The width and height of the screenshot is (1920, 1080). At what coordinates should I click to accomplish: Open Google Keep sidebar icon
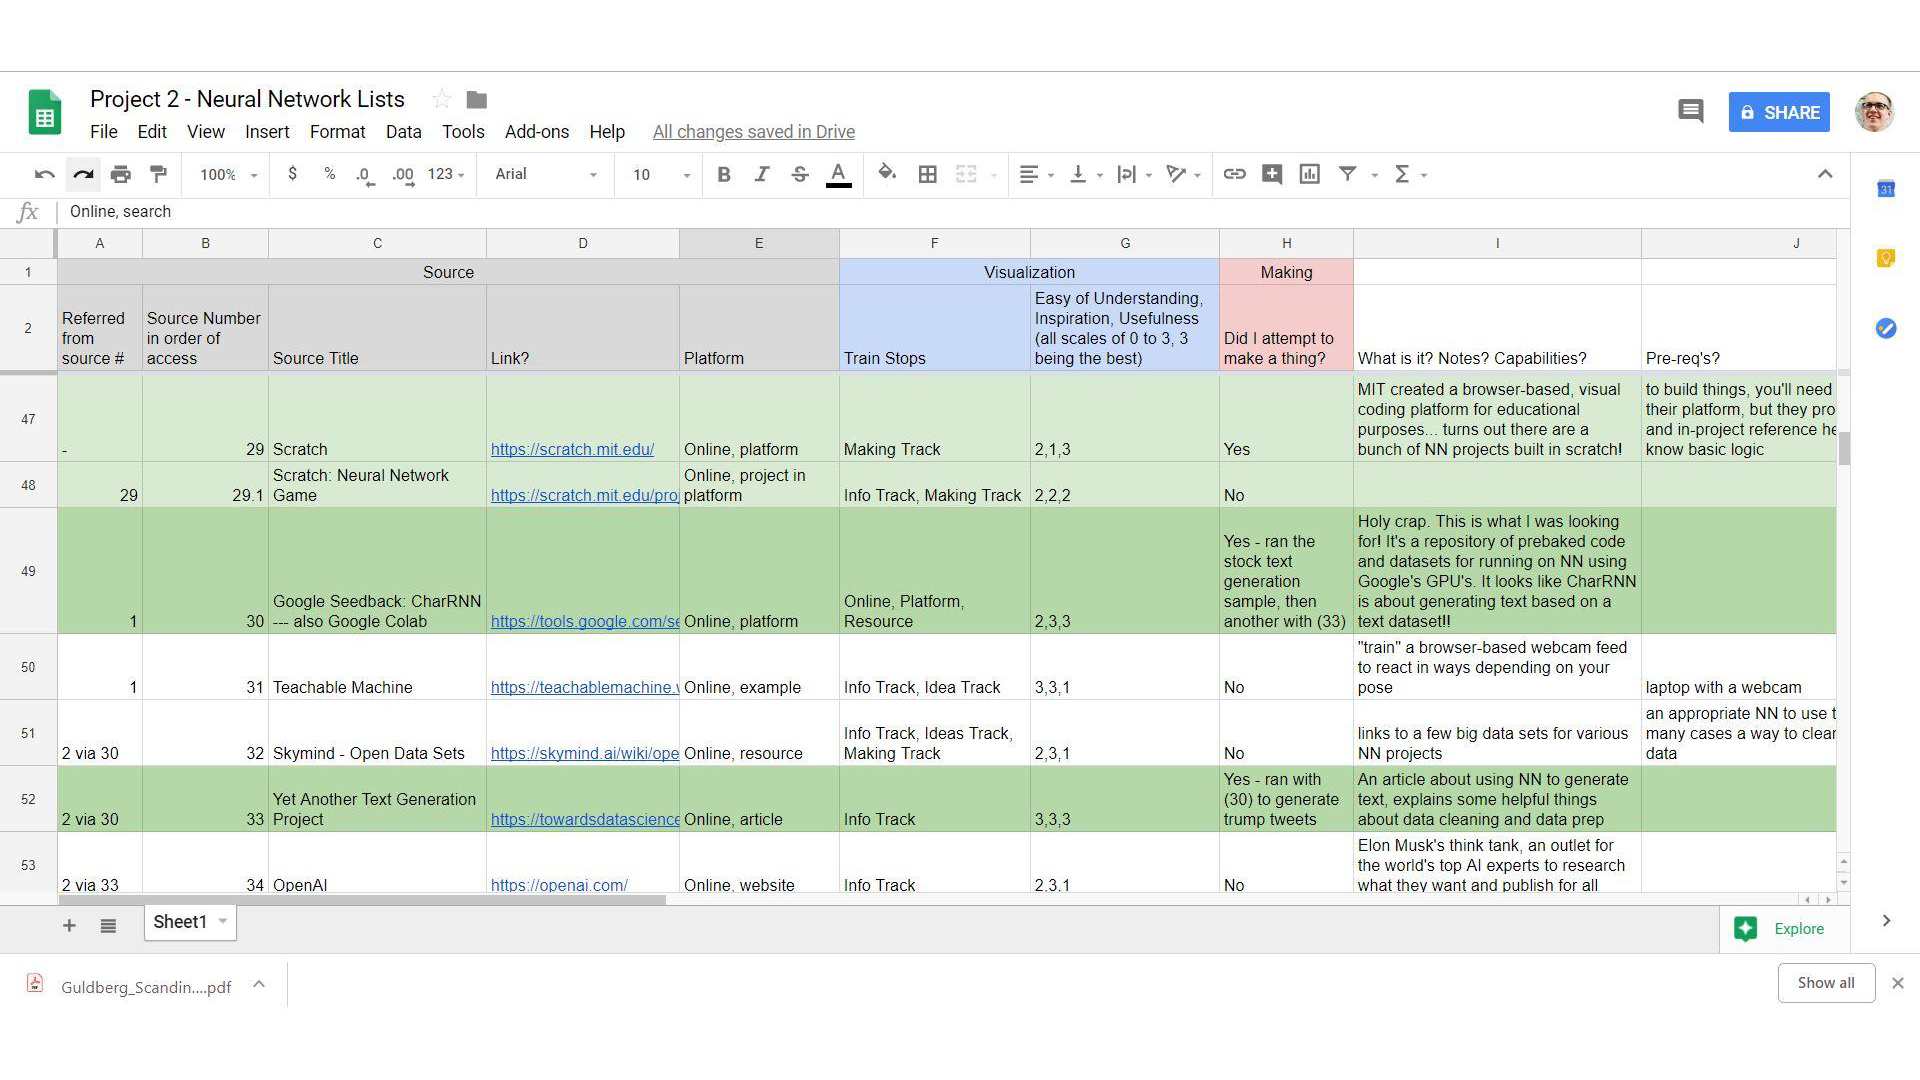tap(1885, 259)
